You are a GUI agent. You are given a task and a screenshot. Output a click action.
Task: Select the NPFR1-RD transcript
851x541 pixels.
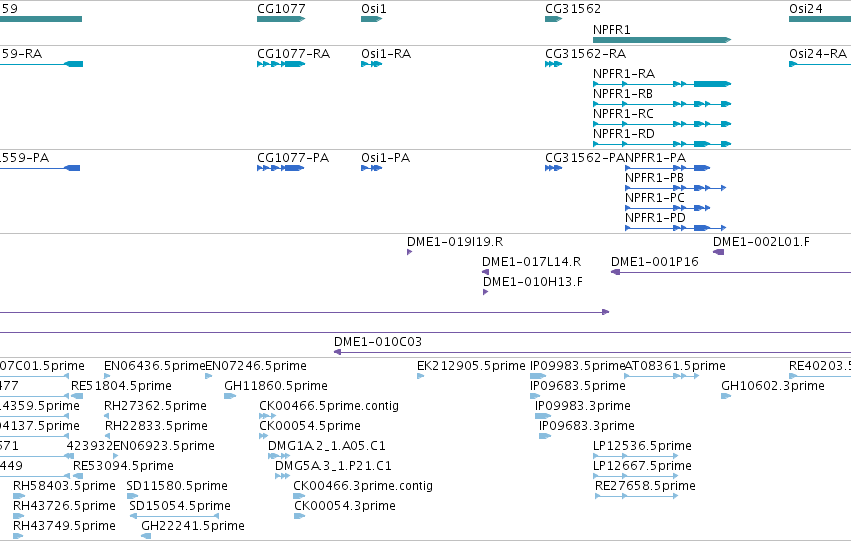(662, 144)
